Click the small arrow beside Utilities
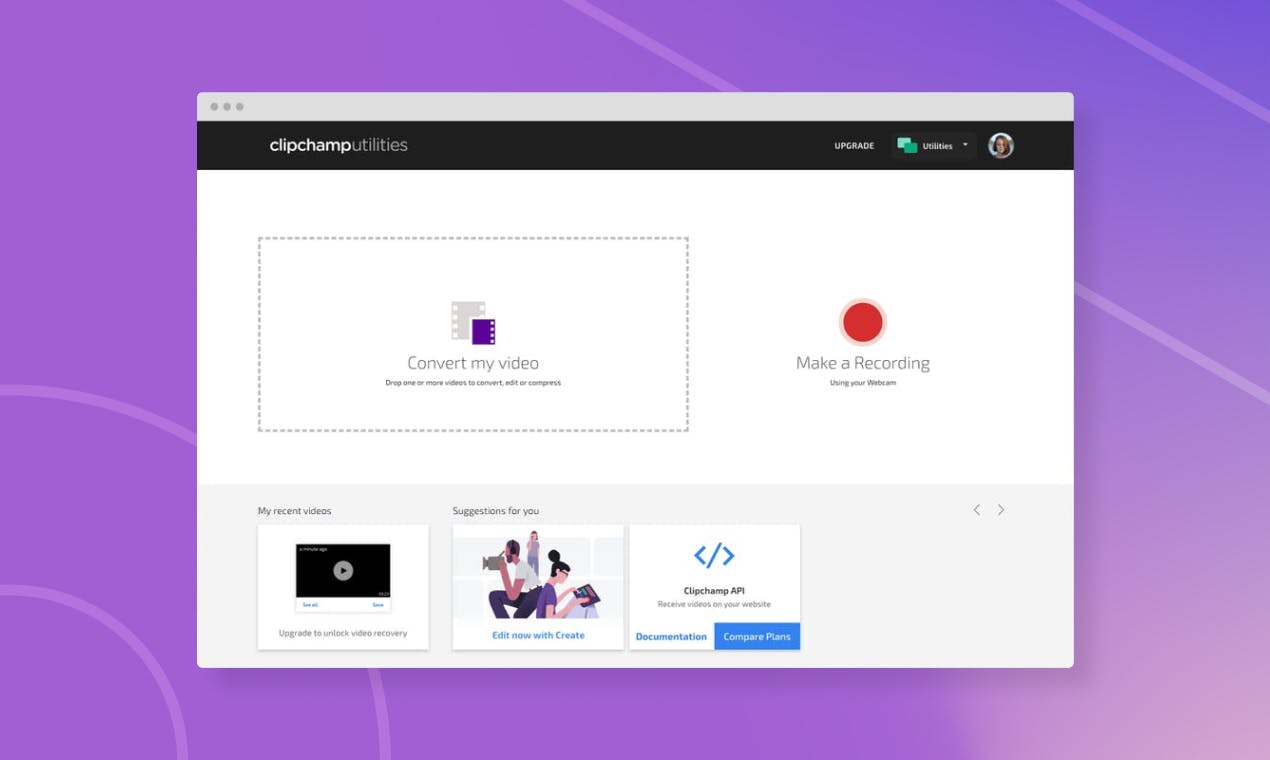Image resolution: width=1270 pixels, height=760 pixels. 965,145
